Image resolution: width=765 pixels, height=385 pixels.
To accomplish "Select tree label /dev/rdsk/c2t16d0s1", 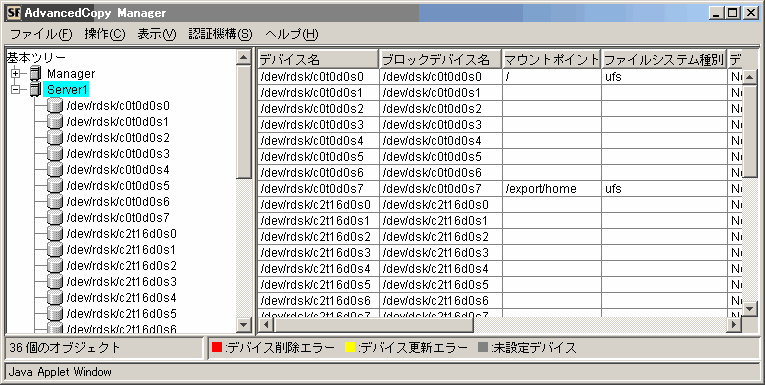I will pos(121,250).
